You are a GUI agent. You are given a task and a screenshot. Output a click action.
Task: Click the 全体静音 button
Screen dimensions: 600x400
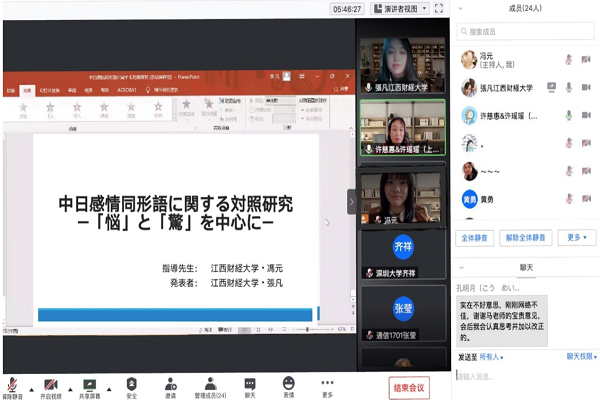[x=475, y=238]
